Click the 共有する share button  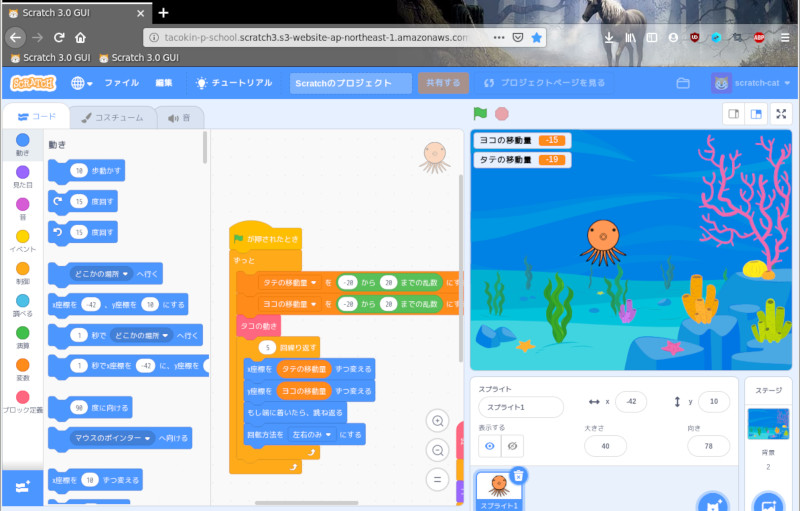coord(443,83)
